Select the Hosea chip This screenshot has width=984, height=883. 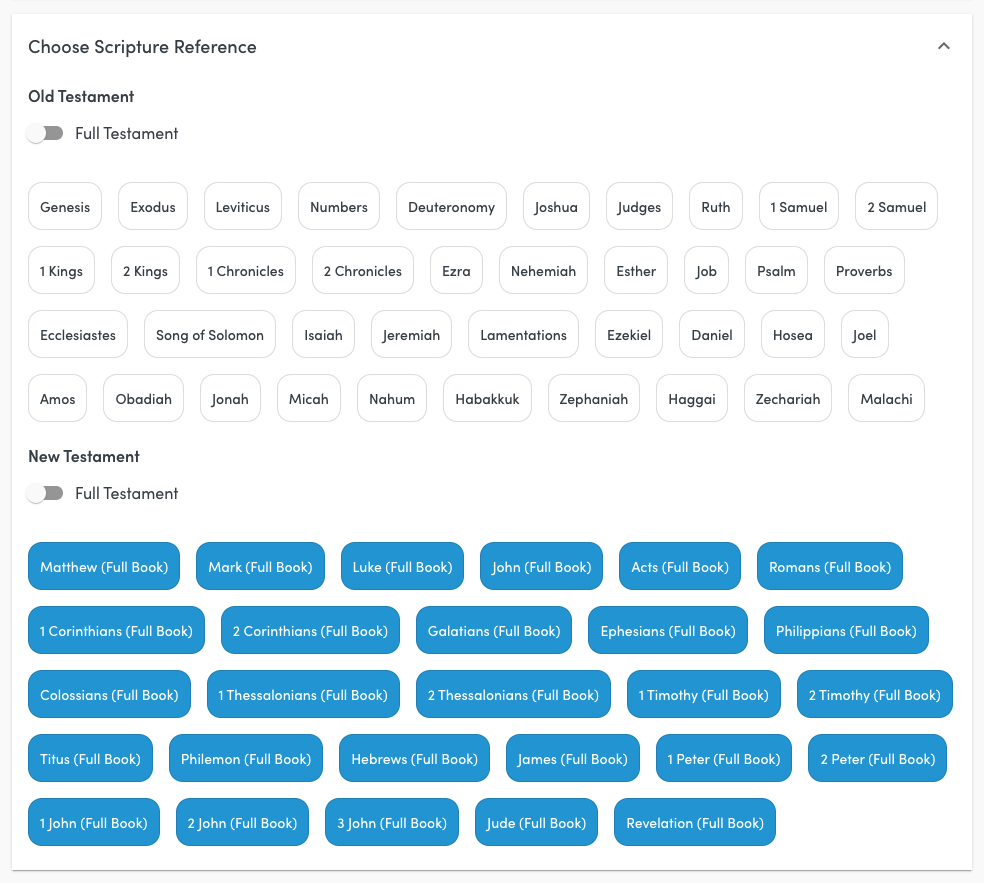793,334
